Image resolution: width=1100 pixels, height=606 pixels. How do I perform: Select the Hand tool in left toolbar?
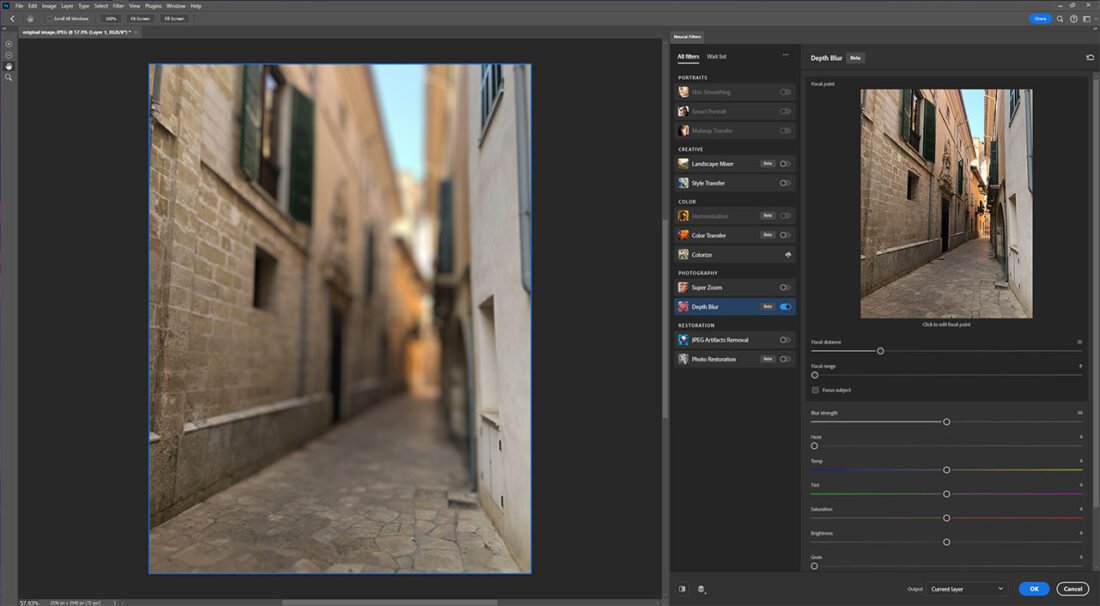coord(8,66)
